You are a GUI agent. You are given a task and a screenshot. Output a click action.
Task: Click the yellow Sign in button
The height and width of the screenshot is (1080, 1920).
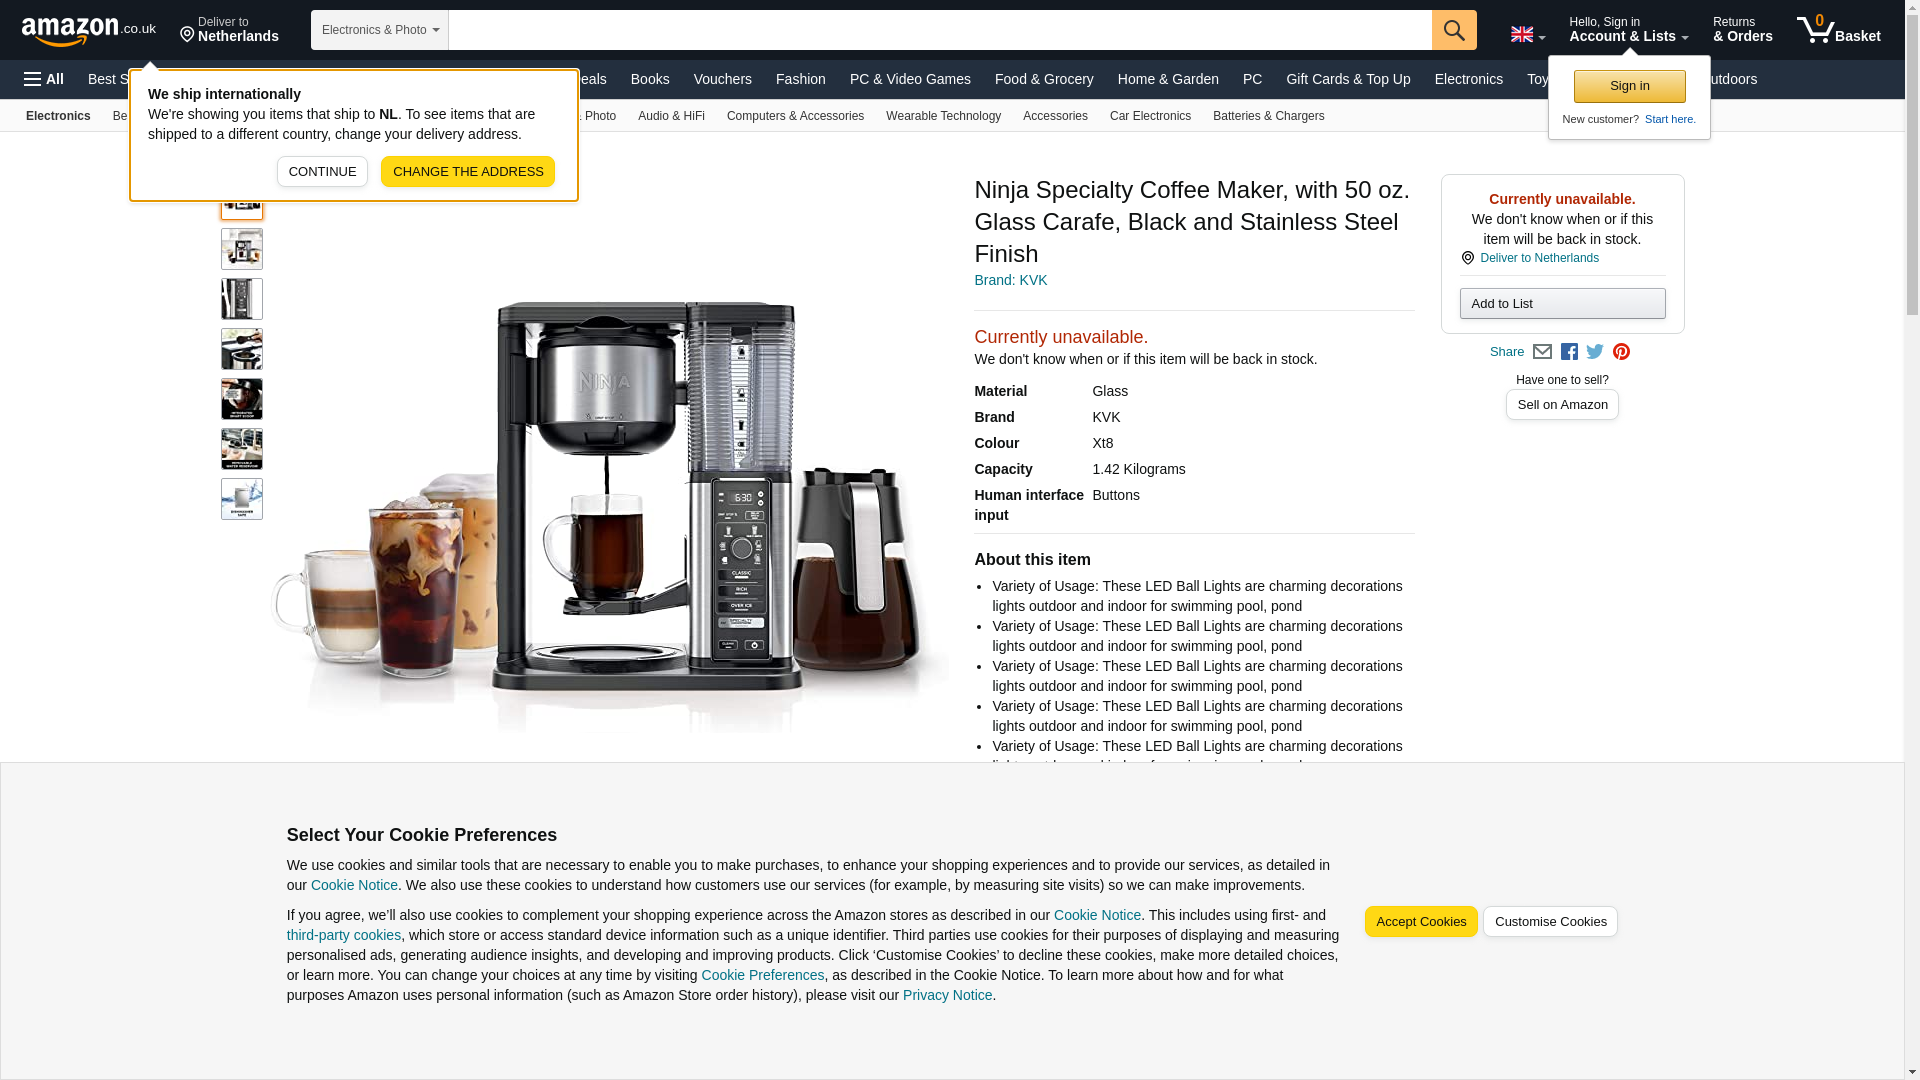(1629, 86)
